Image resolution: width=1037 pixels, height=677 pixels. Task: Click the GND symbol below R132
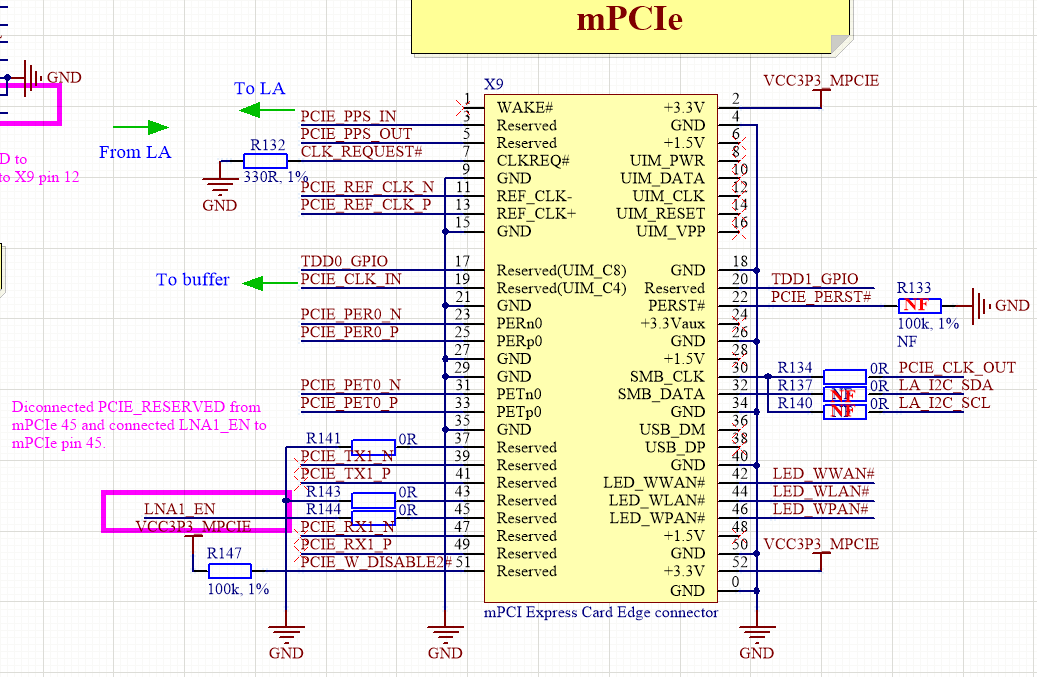click(x=219, y=188)
